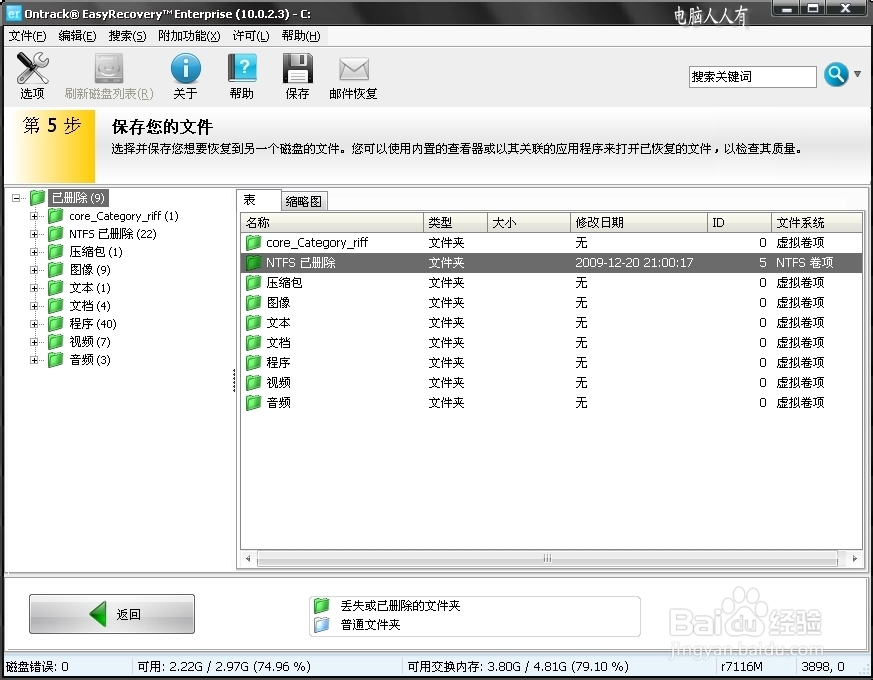Click the 返回 back button

coord(112,614)
